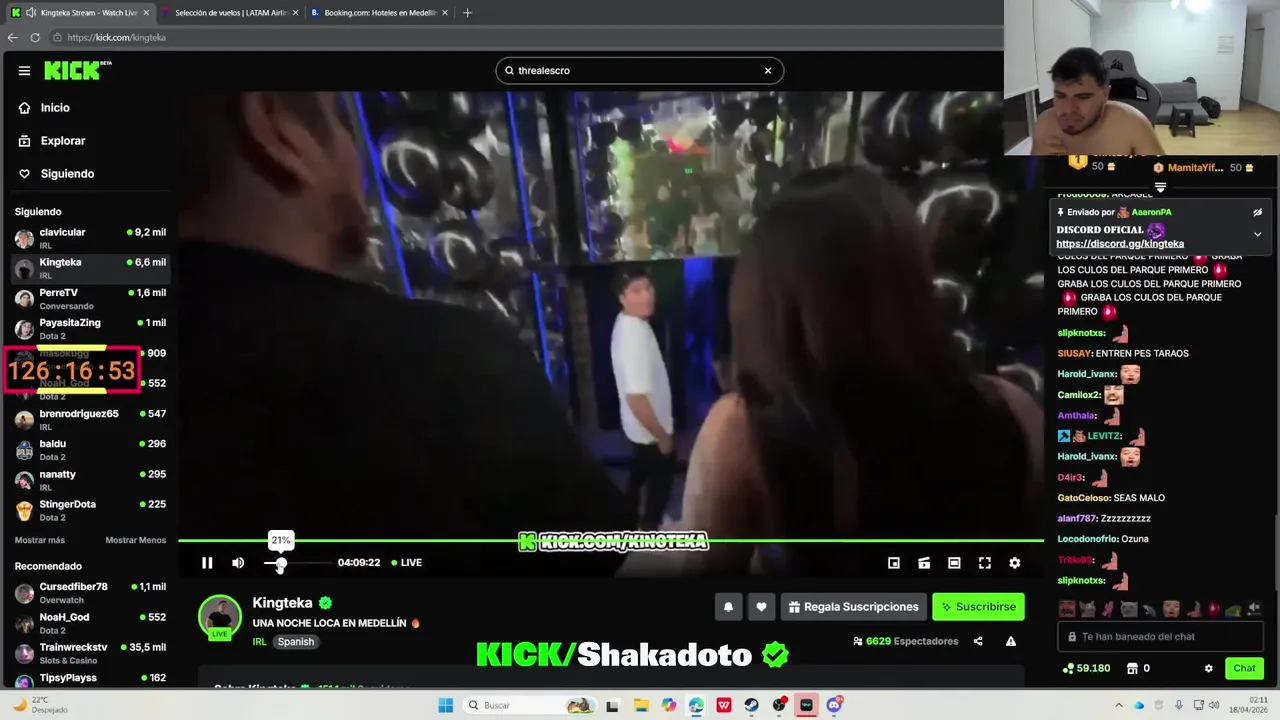Go to the Kick logo homepage

coord(77,70)
